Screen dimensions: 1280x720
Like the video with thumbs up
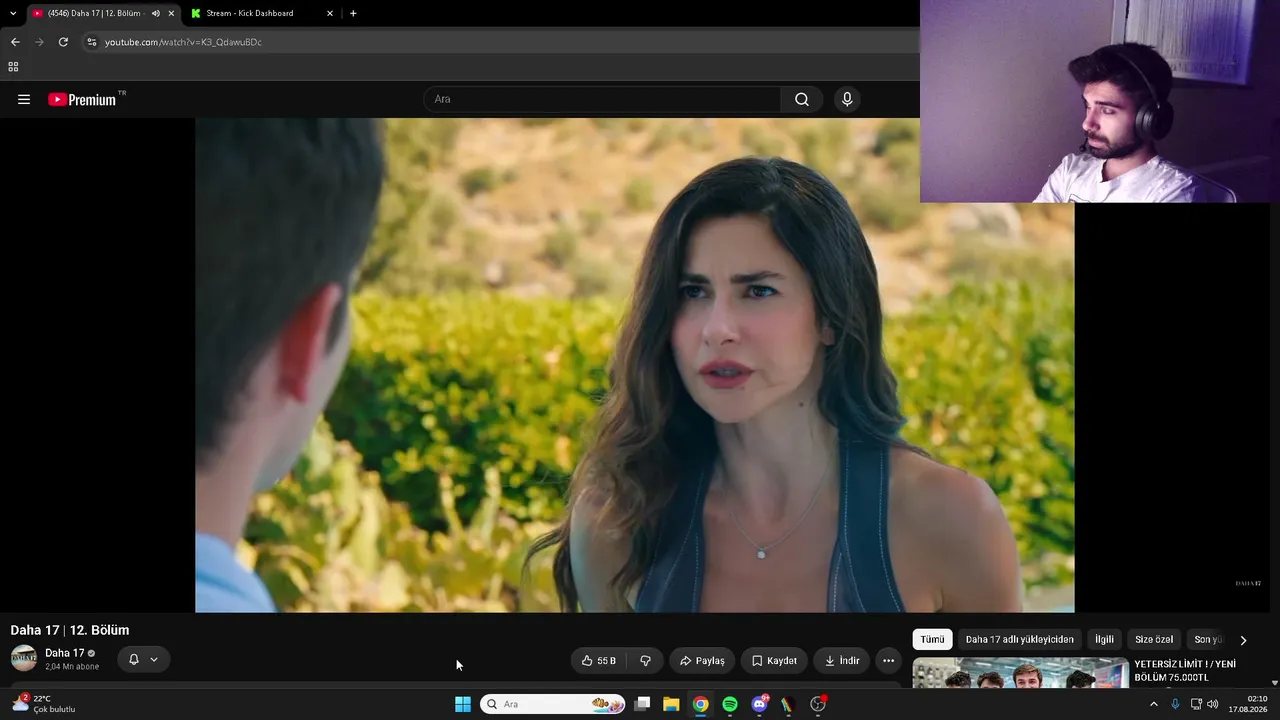[599, 660]
